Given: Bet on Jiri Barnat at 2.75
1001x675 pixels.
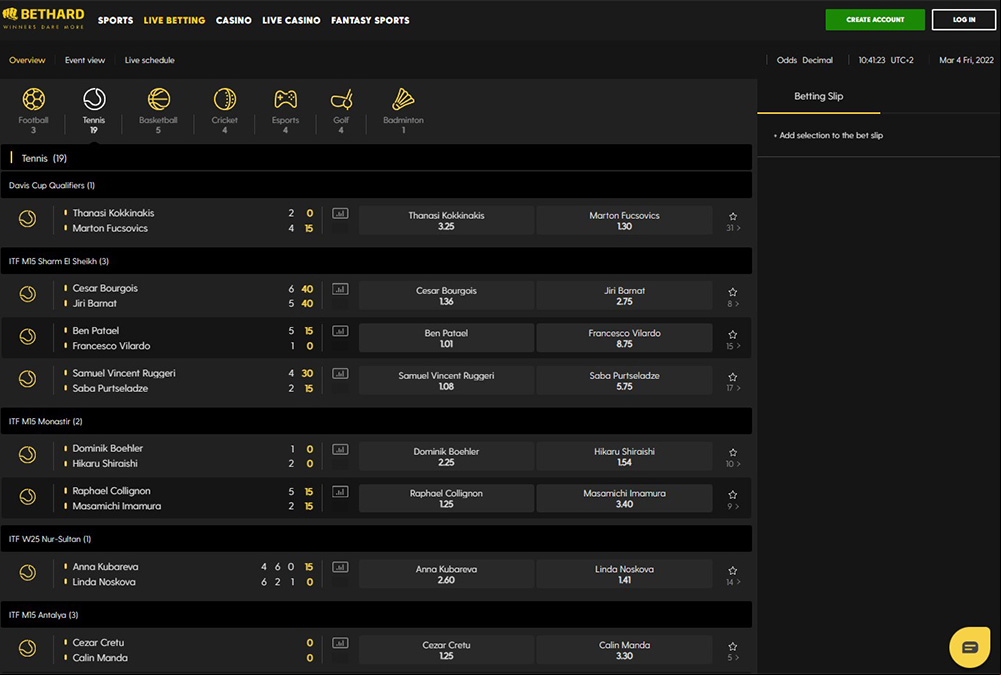Looking at the screenshot, I should [624, 296].
